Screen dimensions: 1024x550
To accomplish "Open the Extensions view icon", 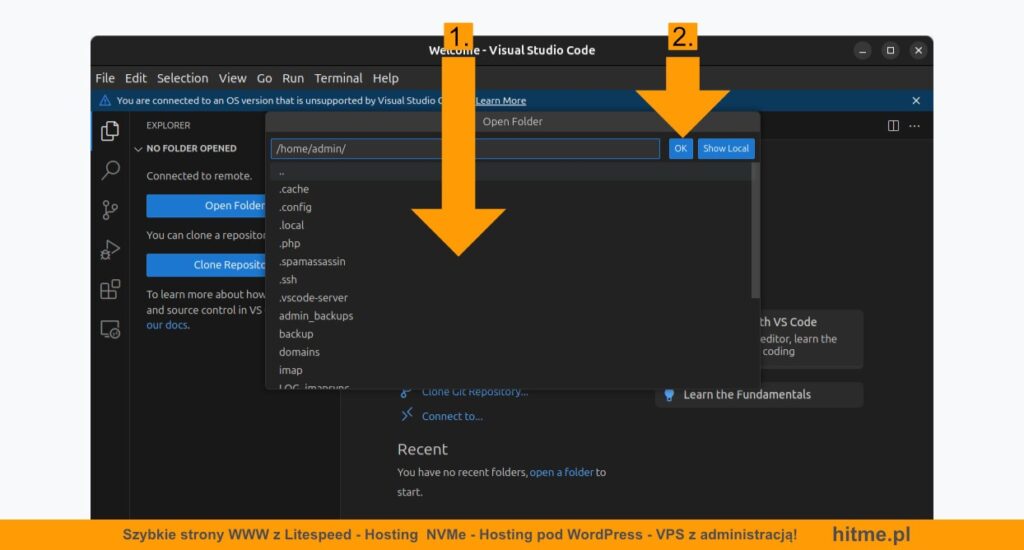I will click(x=110, y=289).
